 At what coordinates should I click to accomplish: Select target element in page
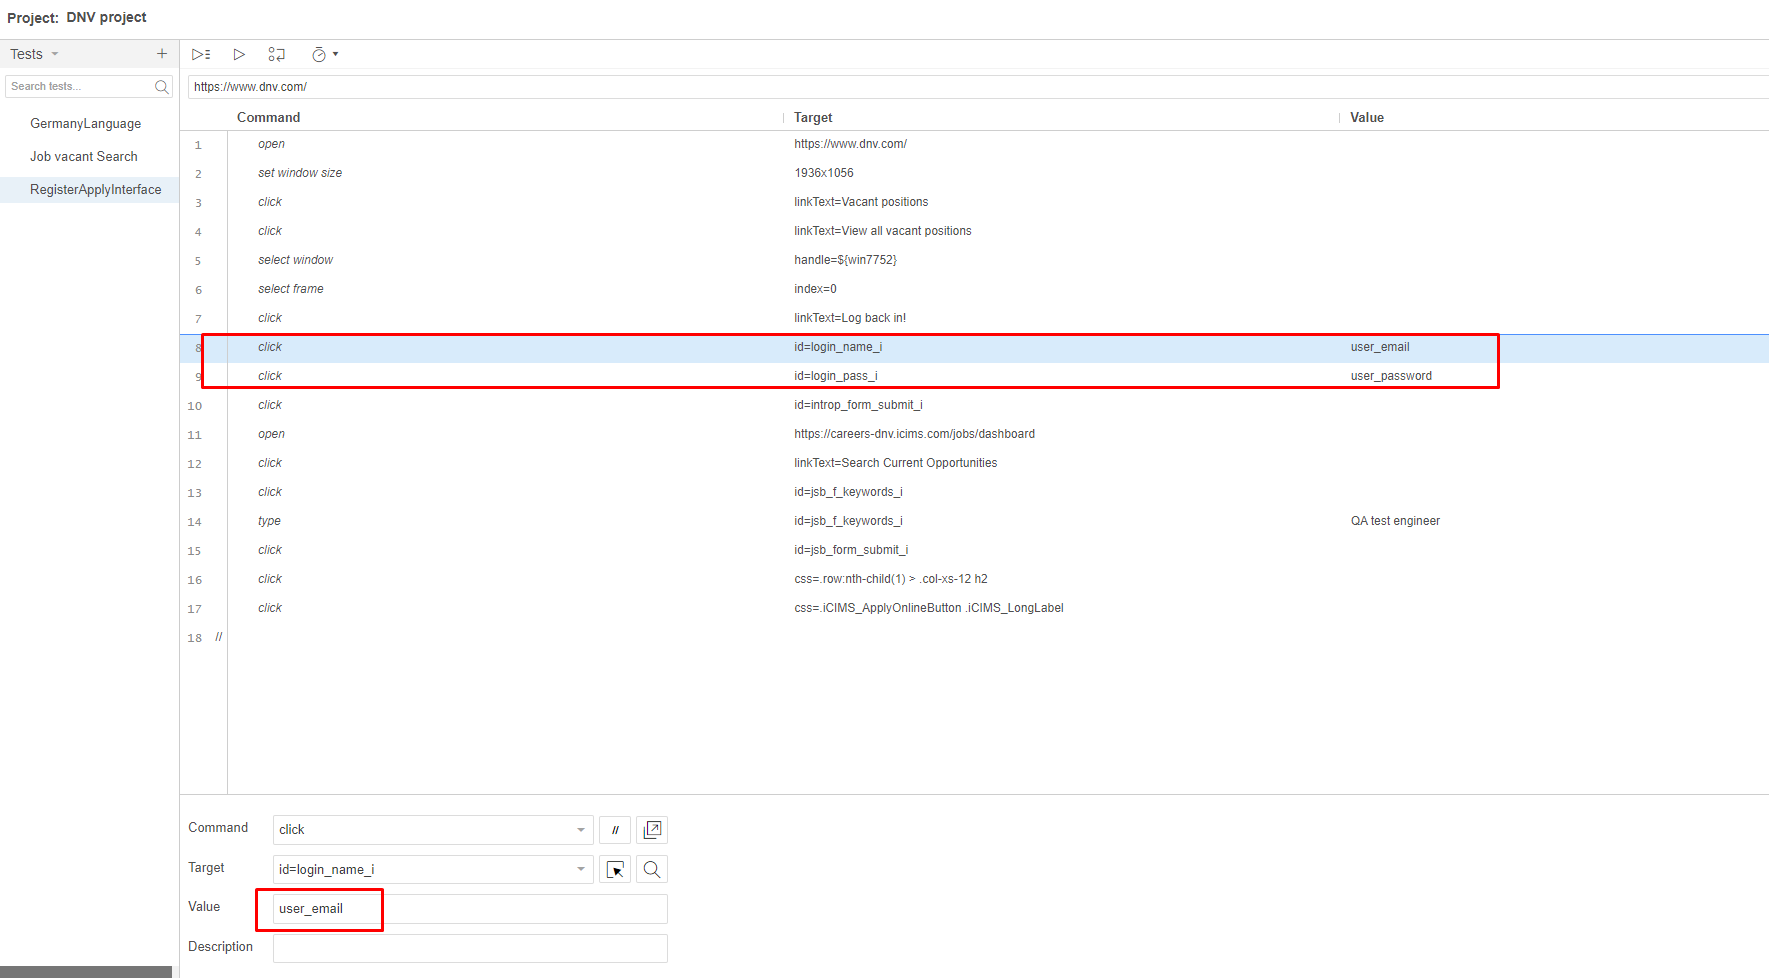(x=614, y=869)
